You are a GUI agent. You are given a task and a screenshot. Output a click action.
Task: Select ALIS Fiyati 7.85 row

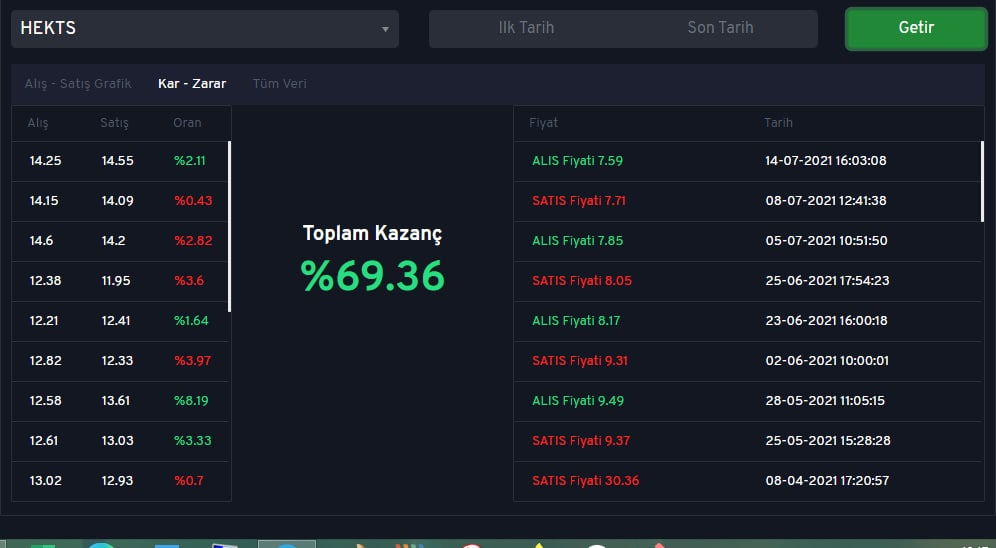(747, 241)
